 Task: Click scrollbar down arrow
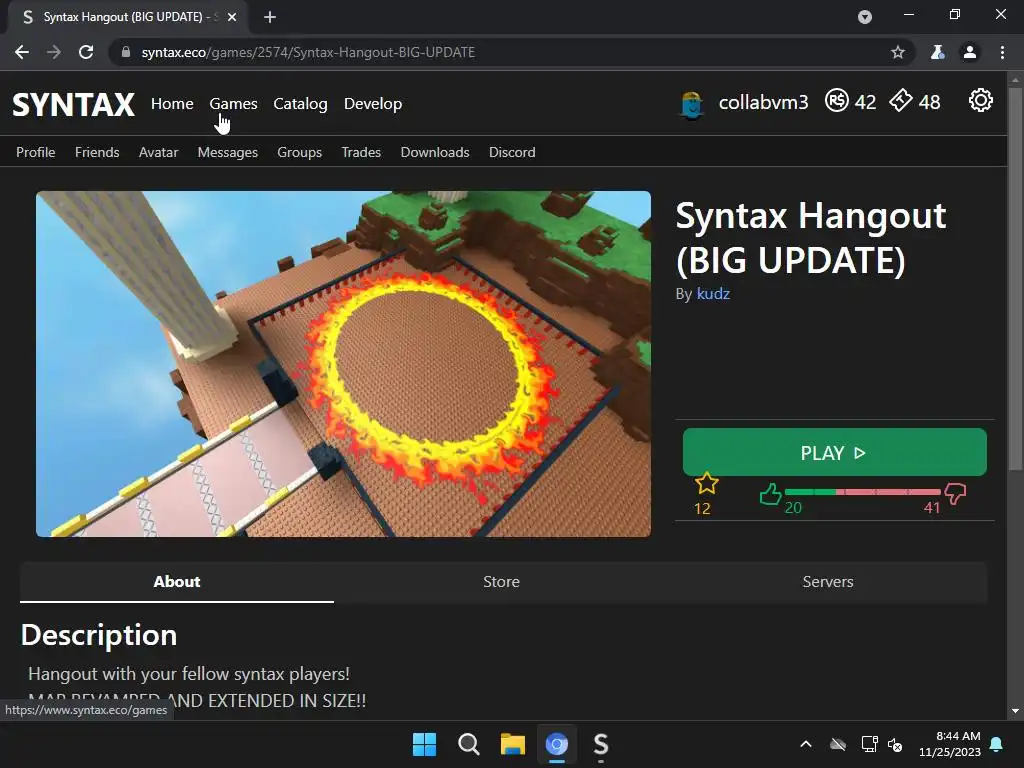point(1015,711)
